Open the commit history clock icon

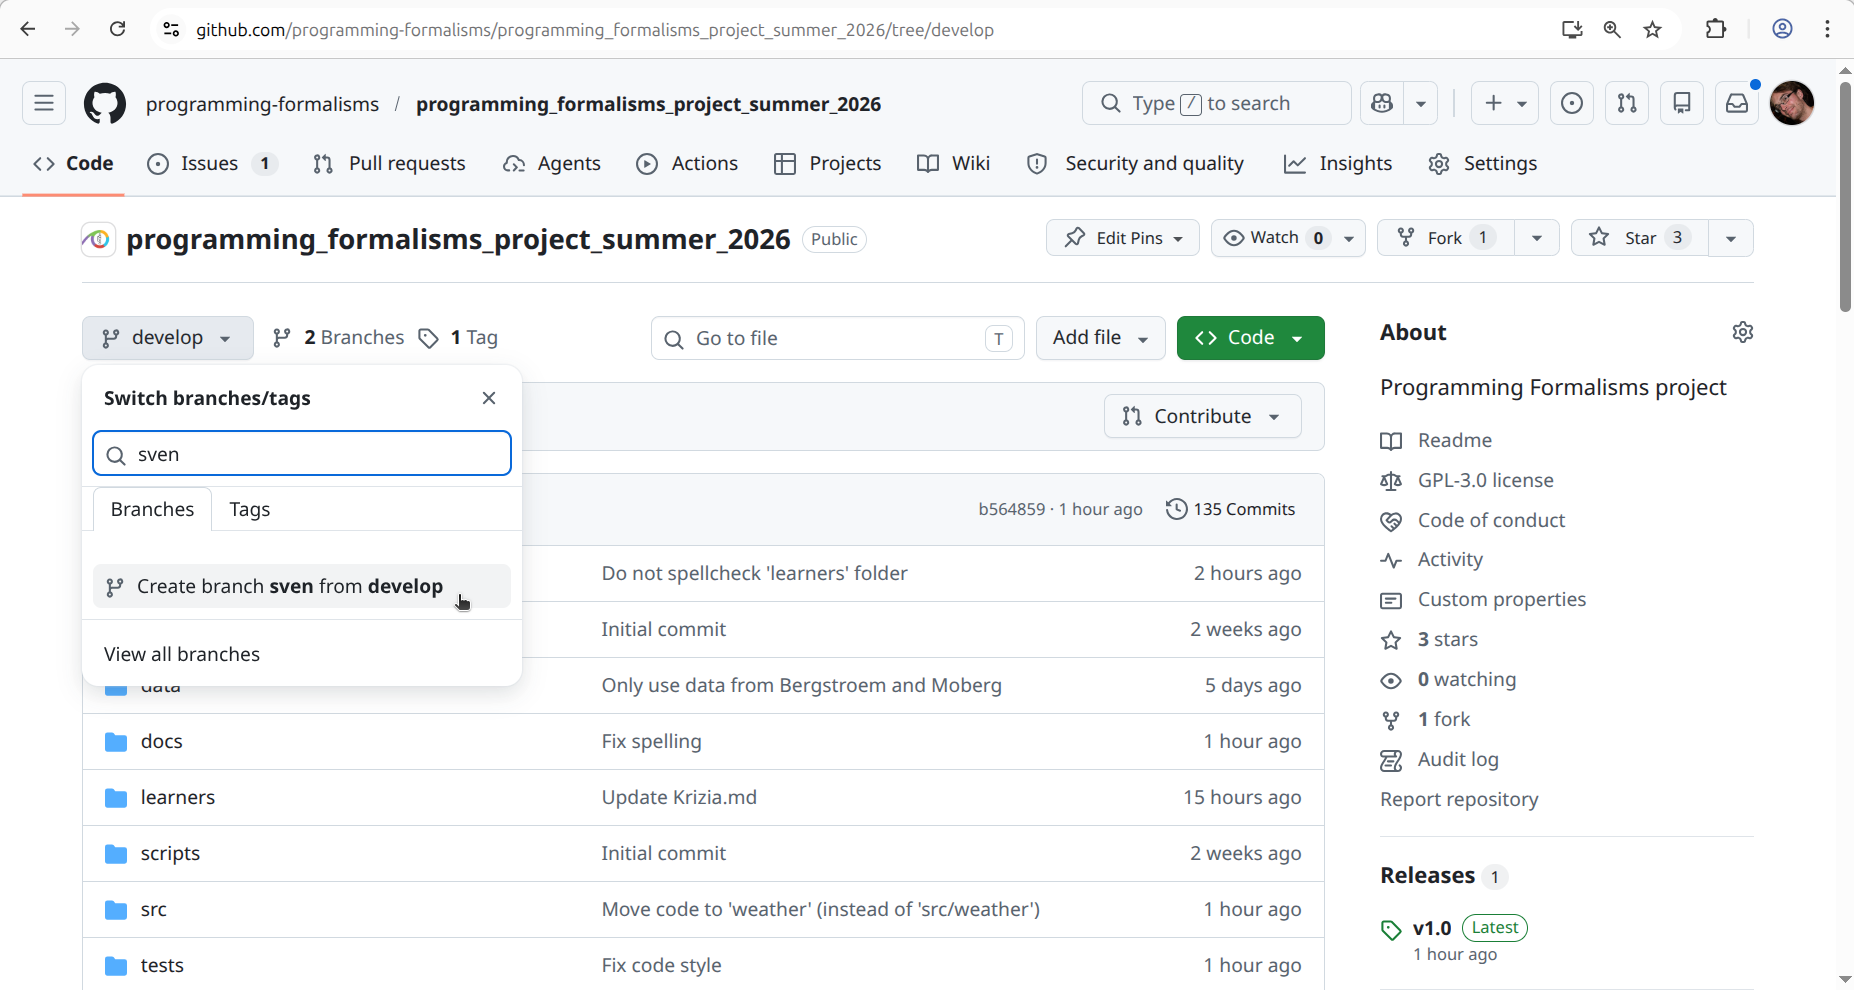pos(1177,509)
